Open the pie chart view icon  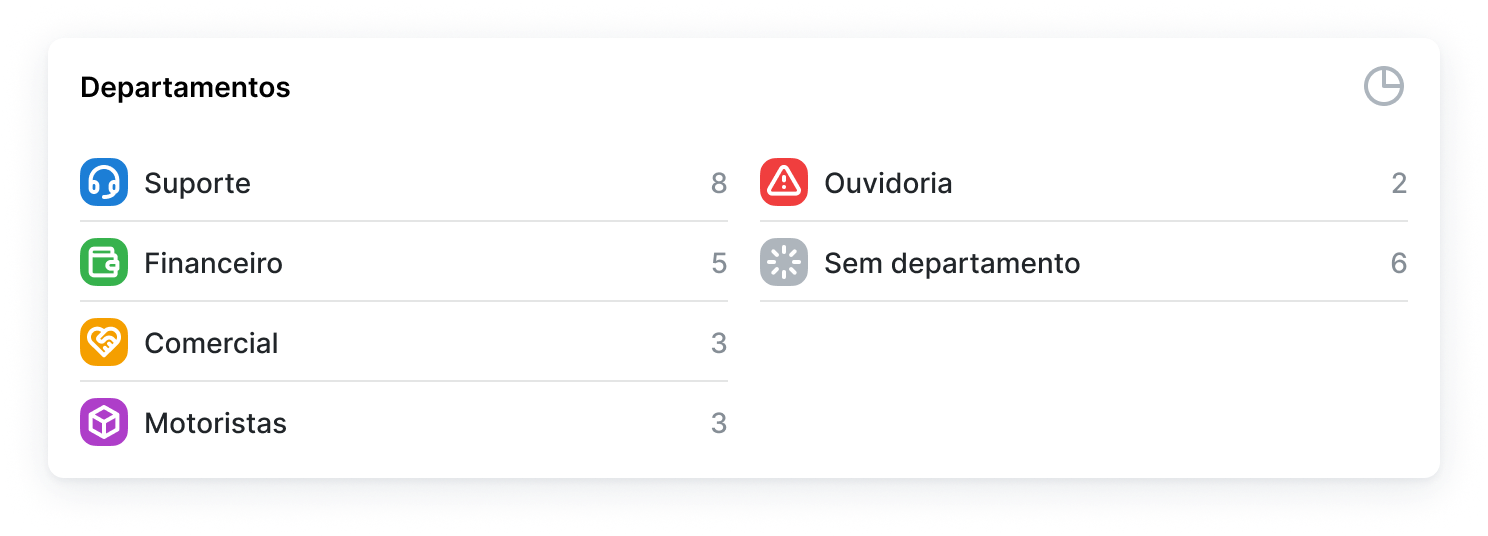point(1384,87)
